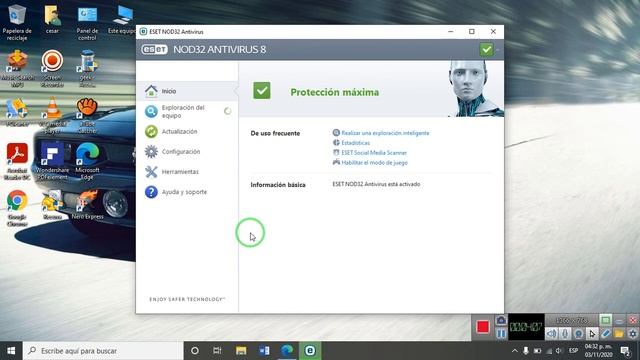Stop recording with the red square button
640x360 pixels.
[482, 327]
